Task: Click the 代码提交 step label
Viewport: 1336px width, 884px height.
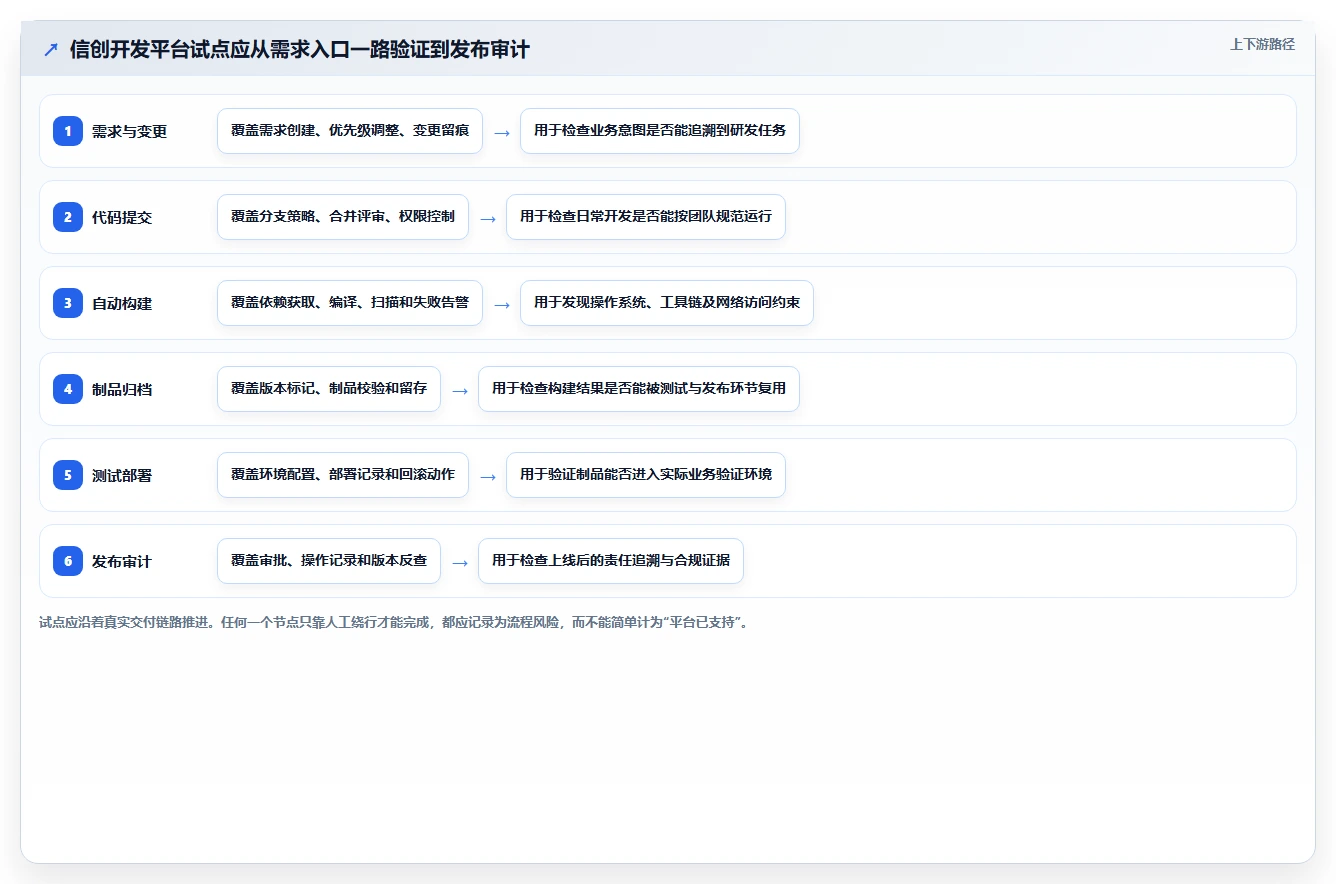Action: (122, 218)
